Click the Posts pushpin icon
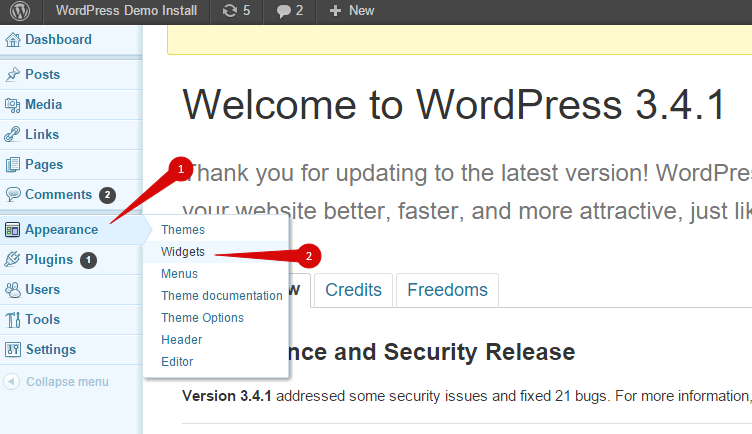 click(x=13, y=74)
